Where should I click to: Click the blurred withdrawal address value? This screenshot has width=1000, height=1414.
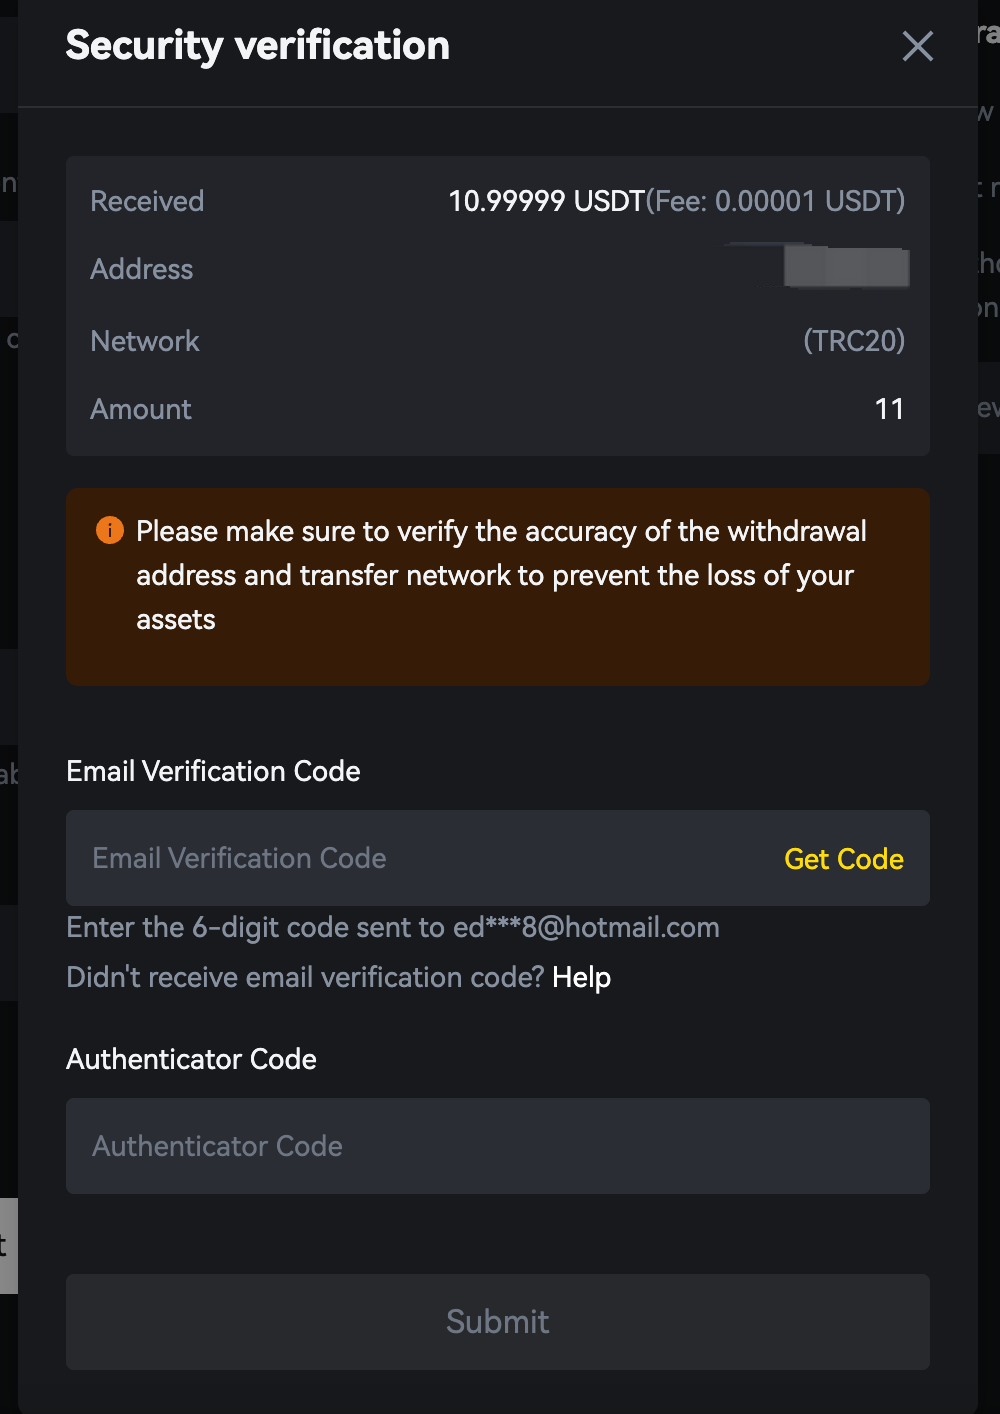846,268
